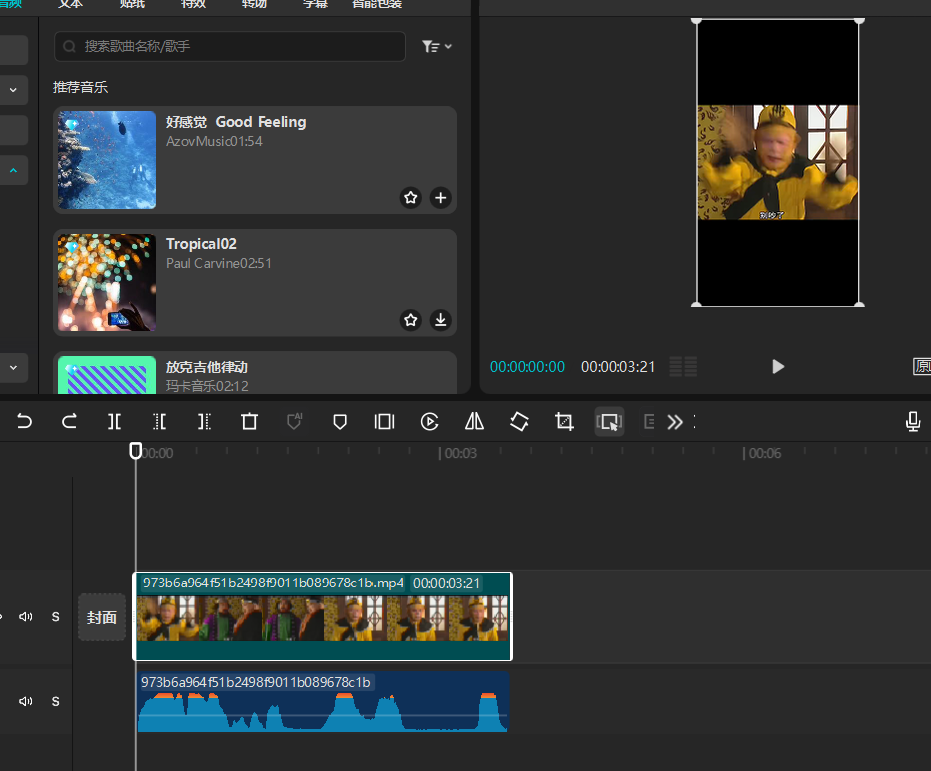Split the clip at the playhead
This screenshot has width=931, height=771.
[x=114, y=422]
